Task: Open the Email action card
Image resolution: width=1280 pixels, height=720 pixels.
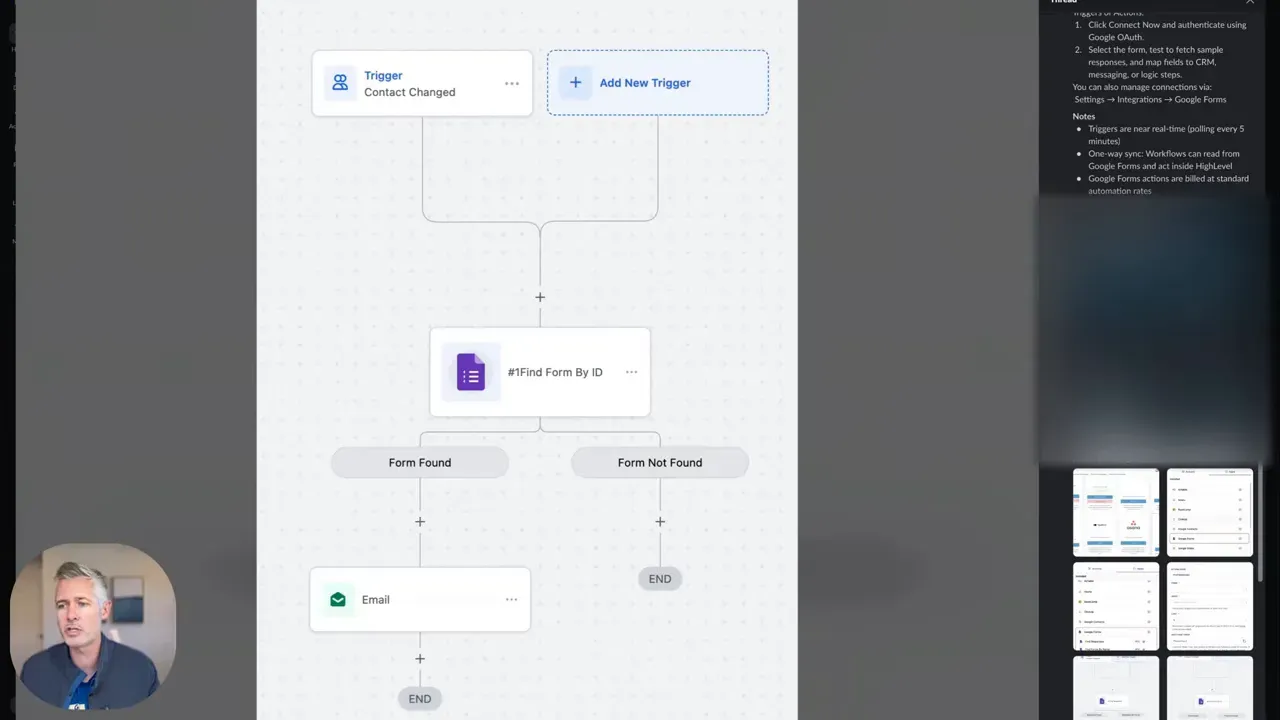Action: 420,600
